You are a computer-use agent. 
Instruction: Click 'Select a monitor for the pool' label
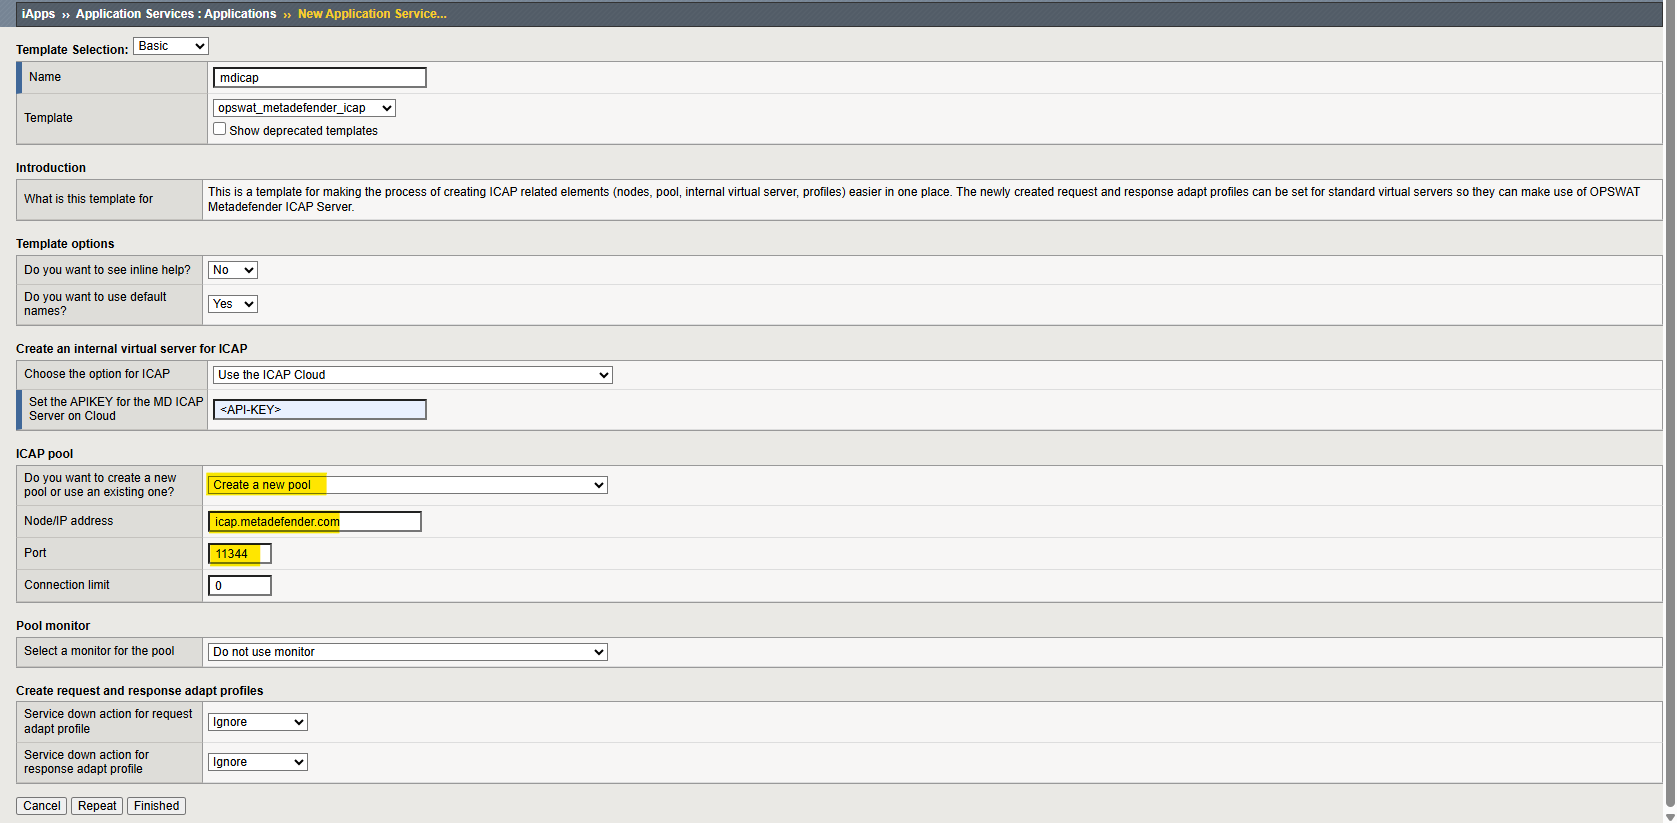point(99,651)
